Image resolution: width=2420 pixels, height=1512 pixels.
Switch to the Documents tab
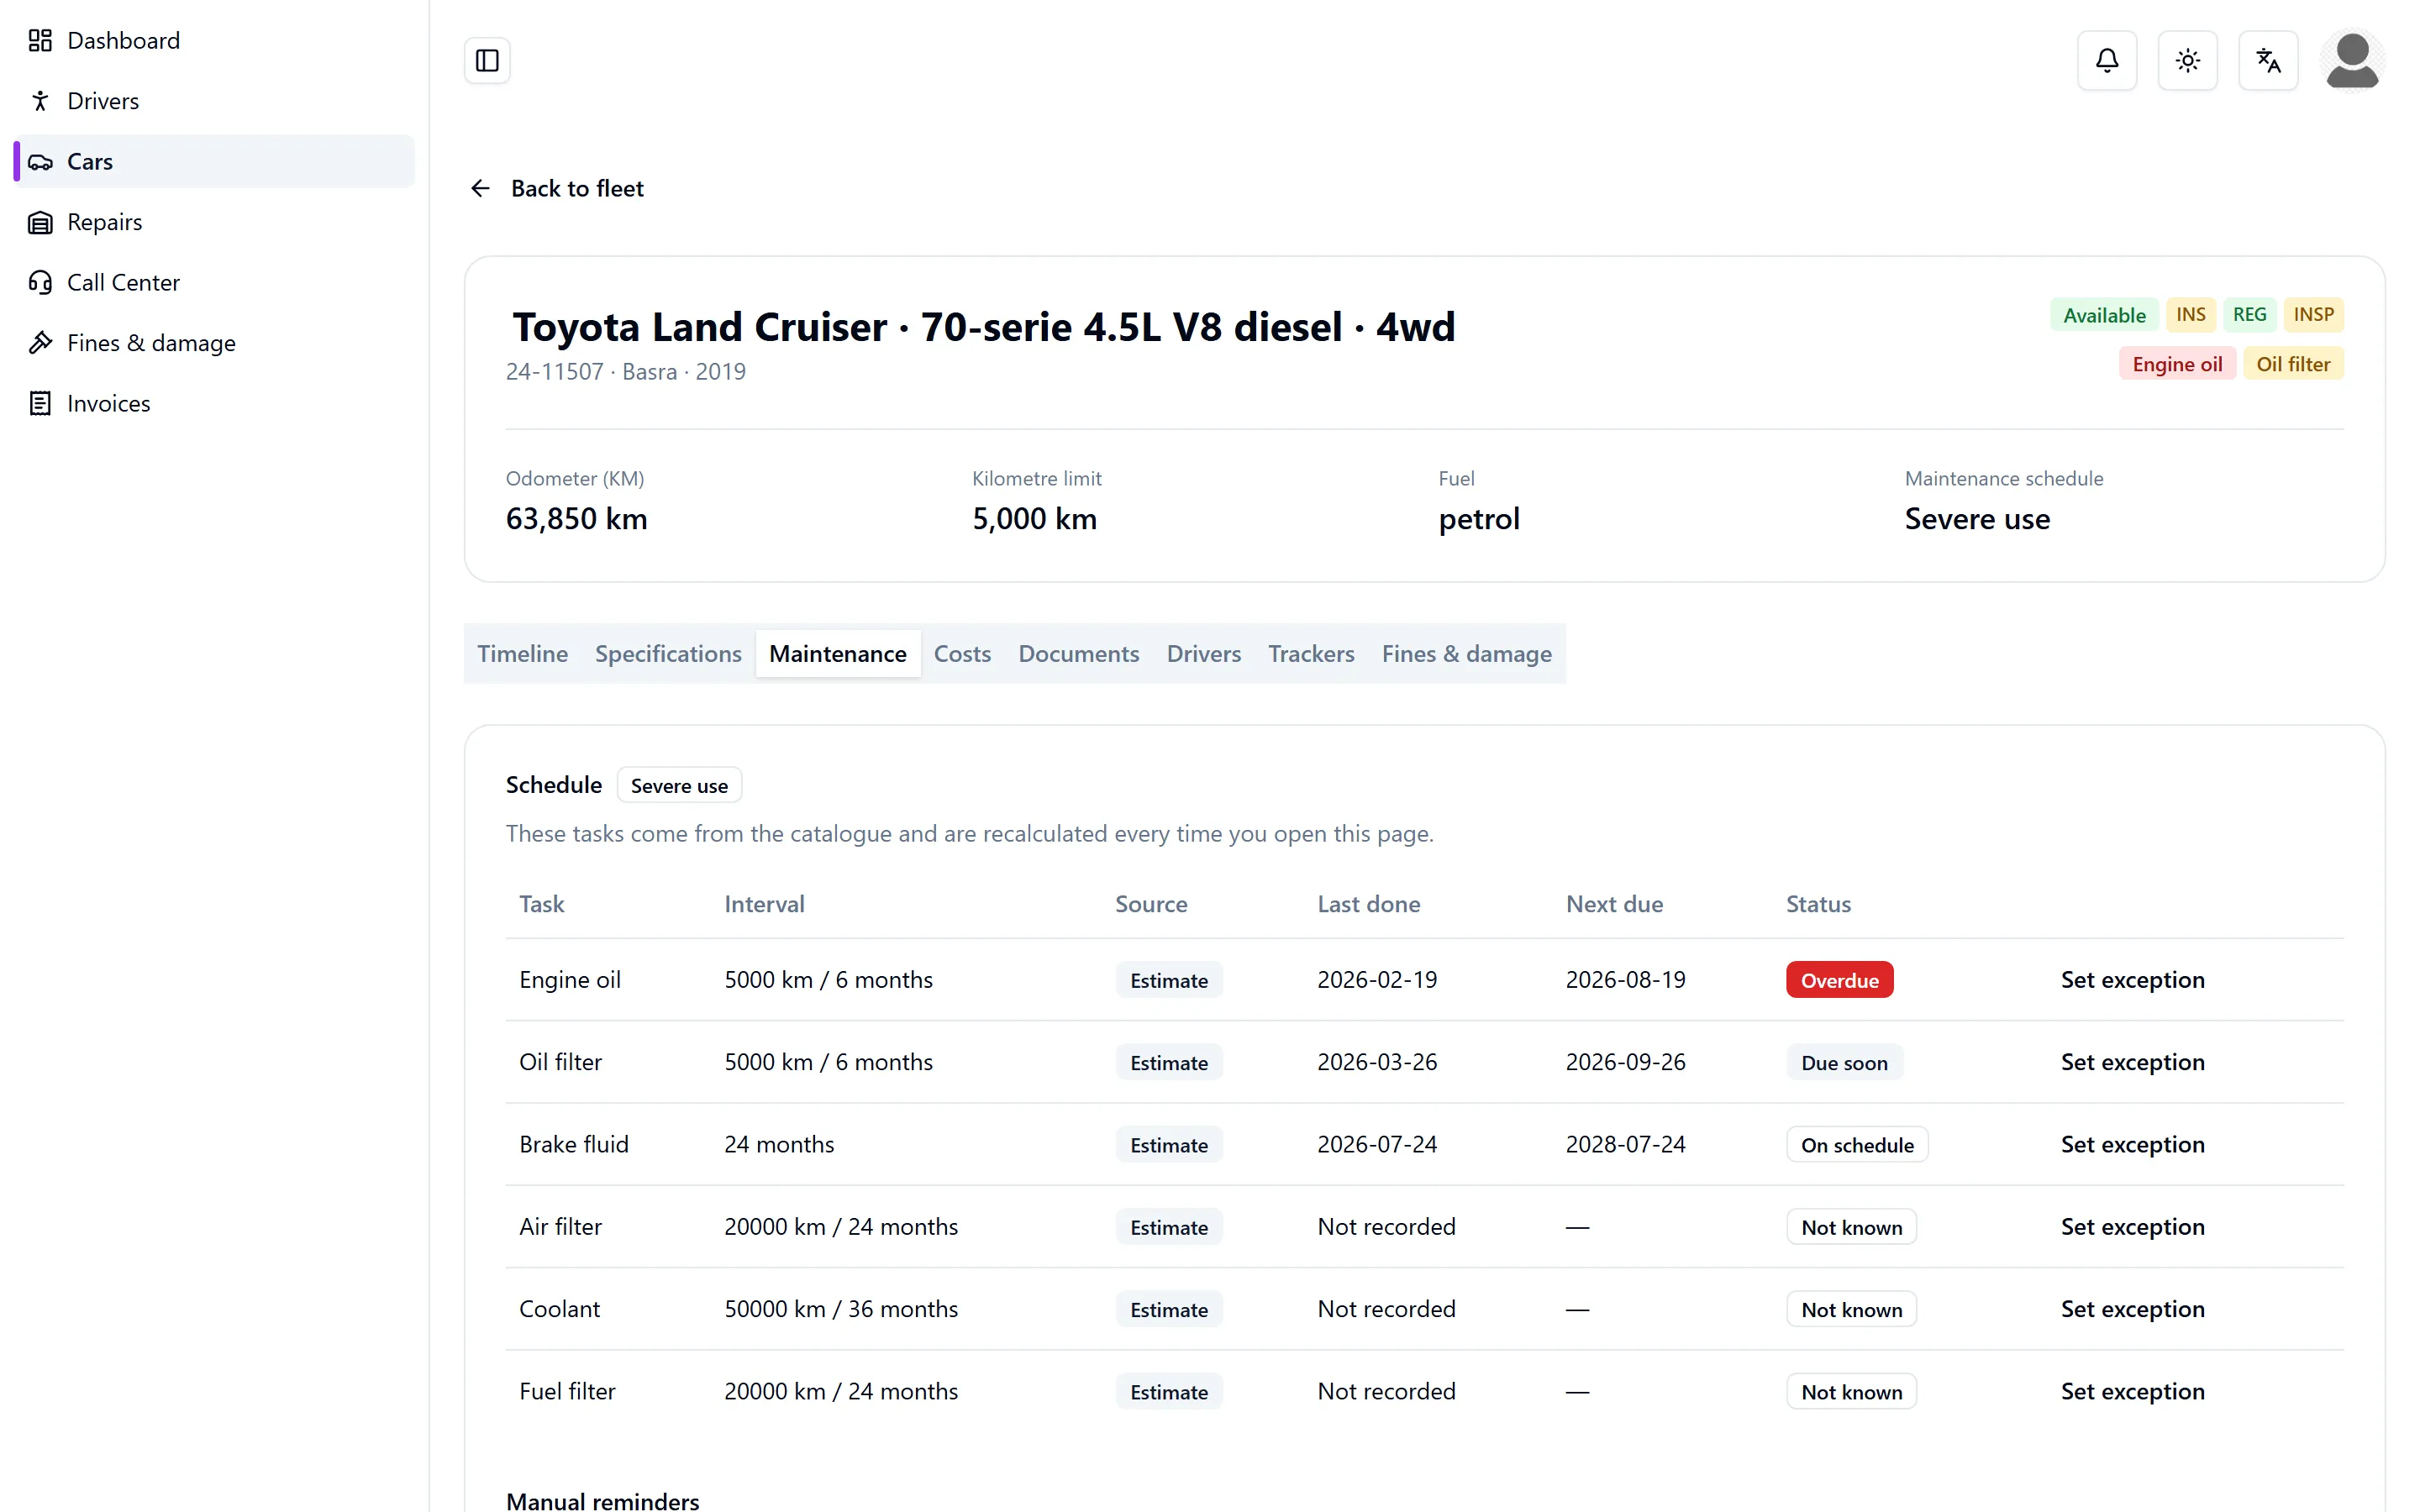click(x=1078, y=654)
